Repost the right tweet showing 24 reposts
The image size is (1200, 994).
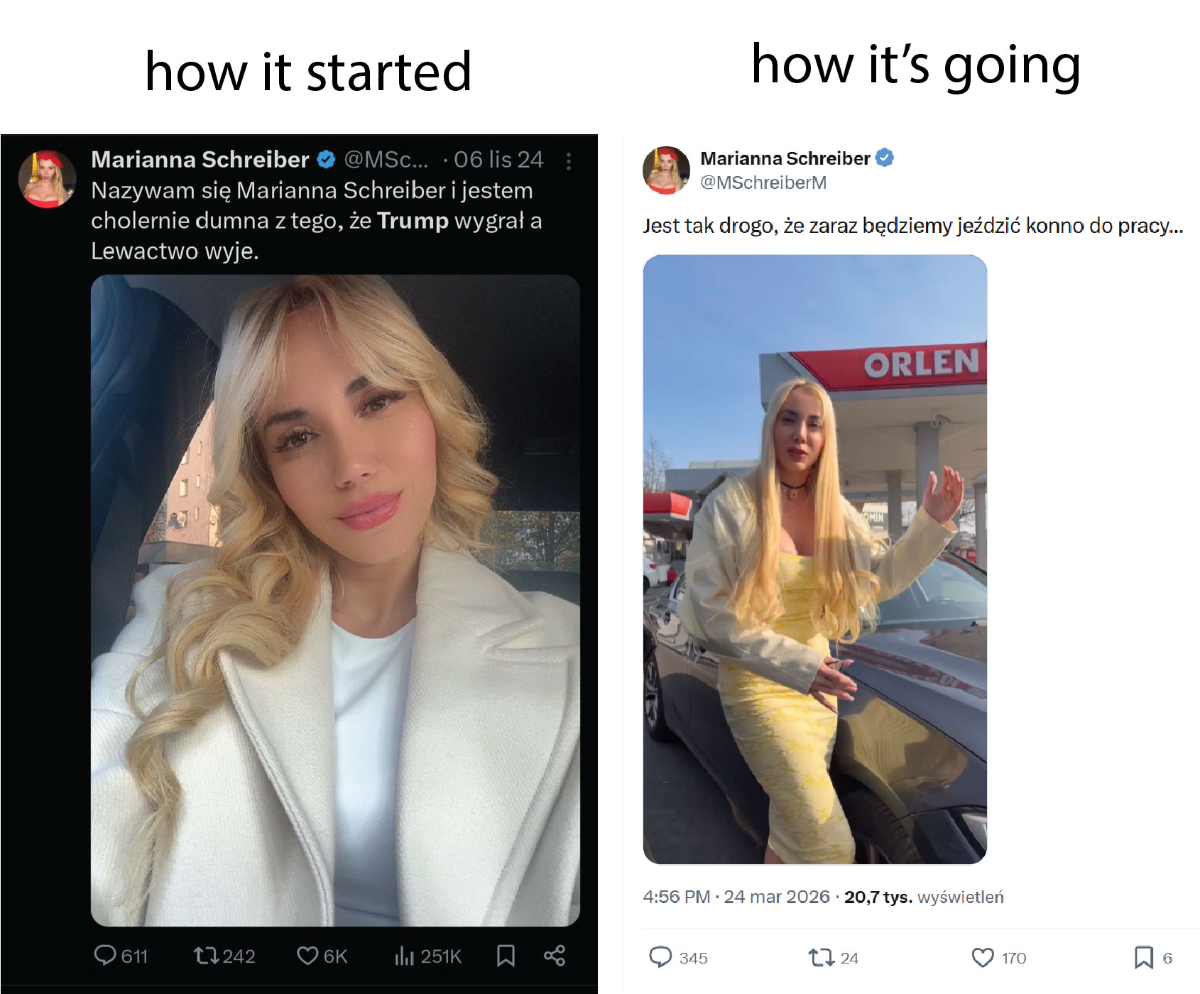(x=833, y=957)
